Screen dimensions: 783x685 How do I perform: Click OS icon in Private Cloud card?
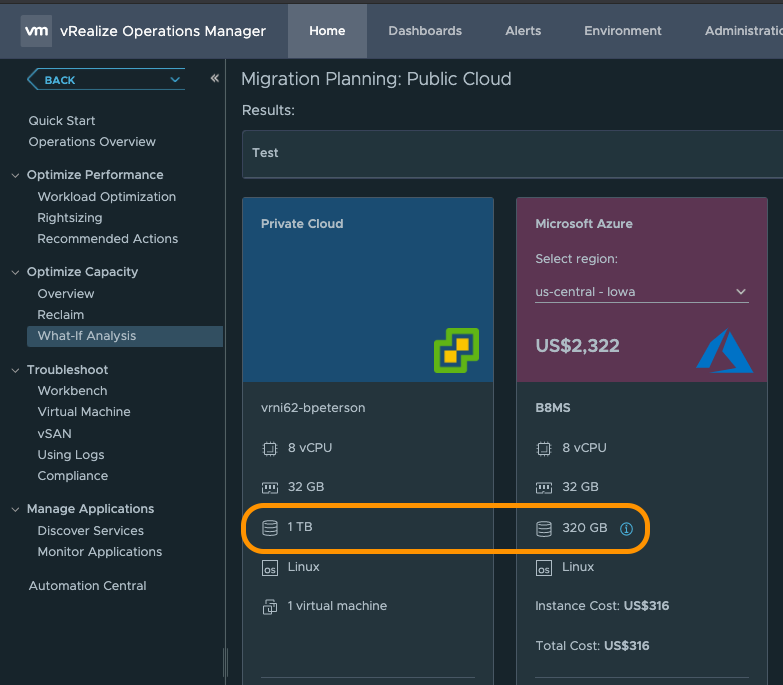270,568
